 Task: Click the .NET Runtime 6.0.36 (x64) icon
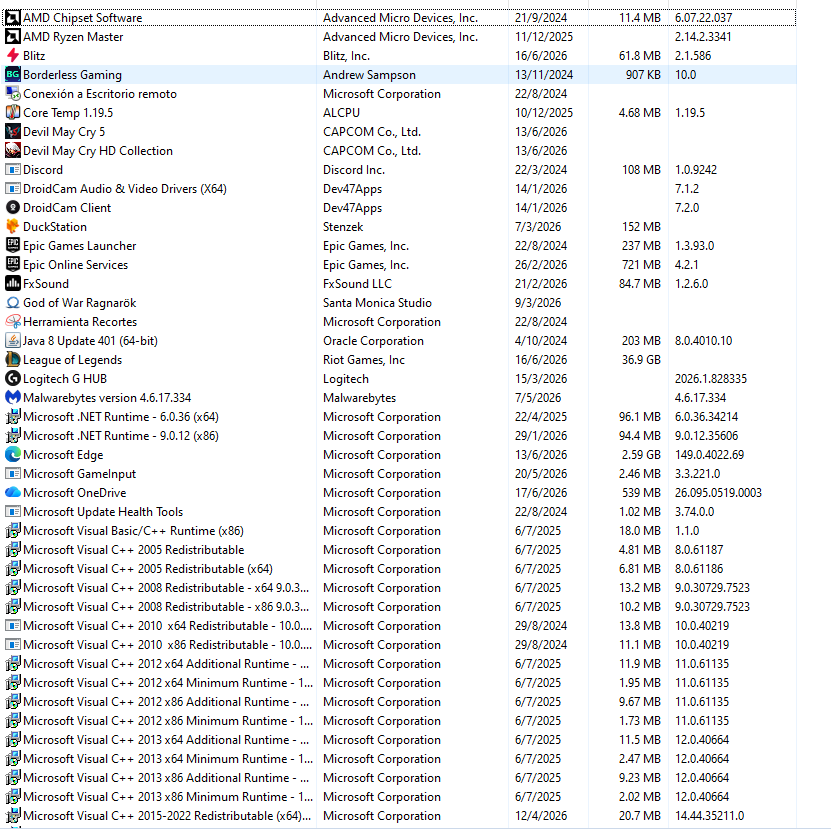point(13,417)
